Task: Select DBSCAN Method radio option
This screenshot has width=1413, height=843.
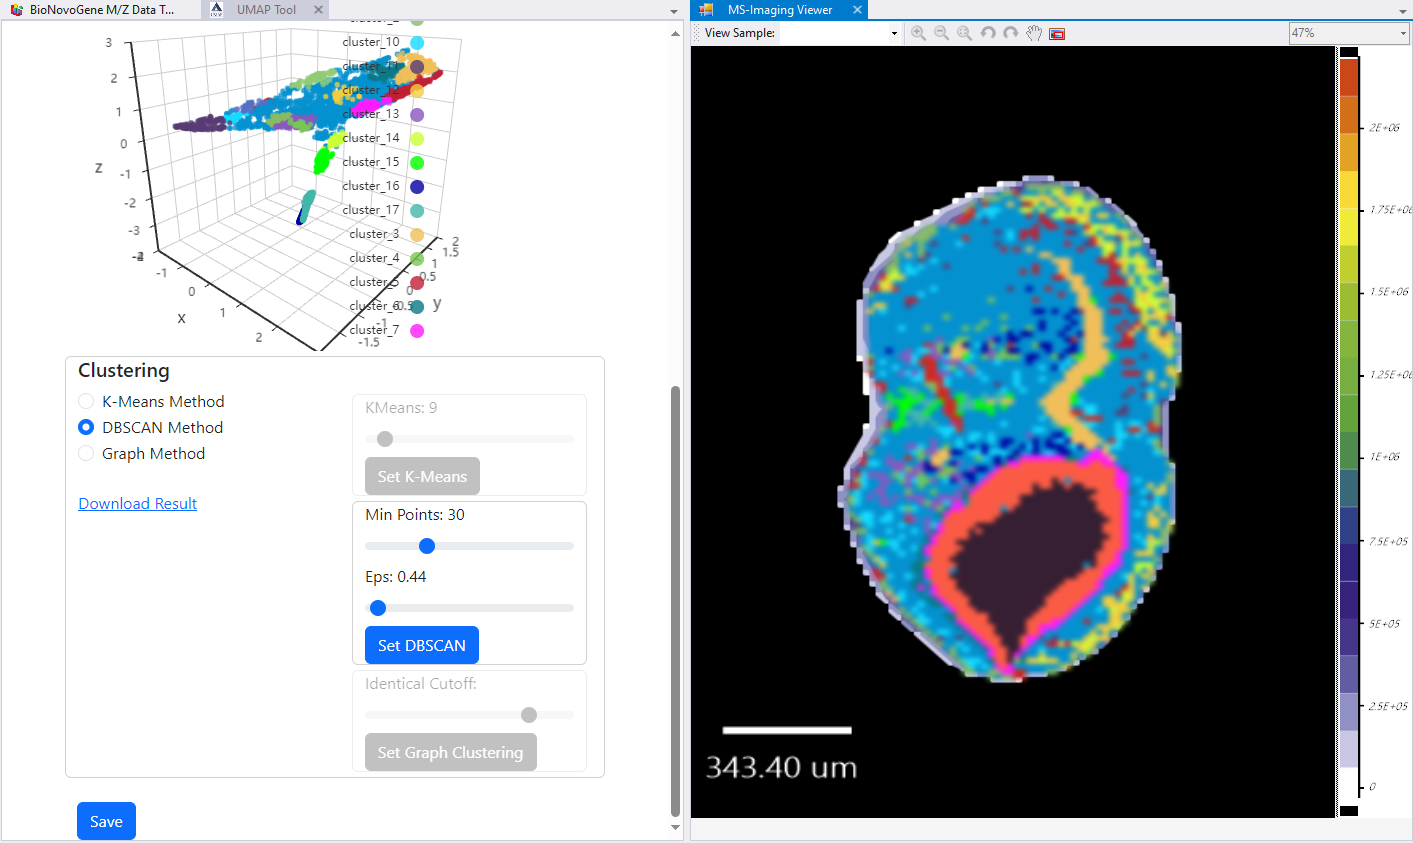Action: point(86,427)
